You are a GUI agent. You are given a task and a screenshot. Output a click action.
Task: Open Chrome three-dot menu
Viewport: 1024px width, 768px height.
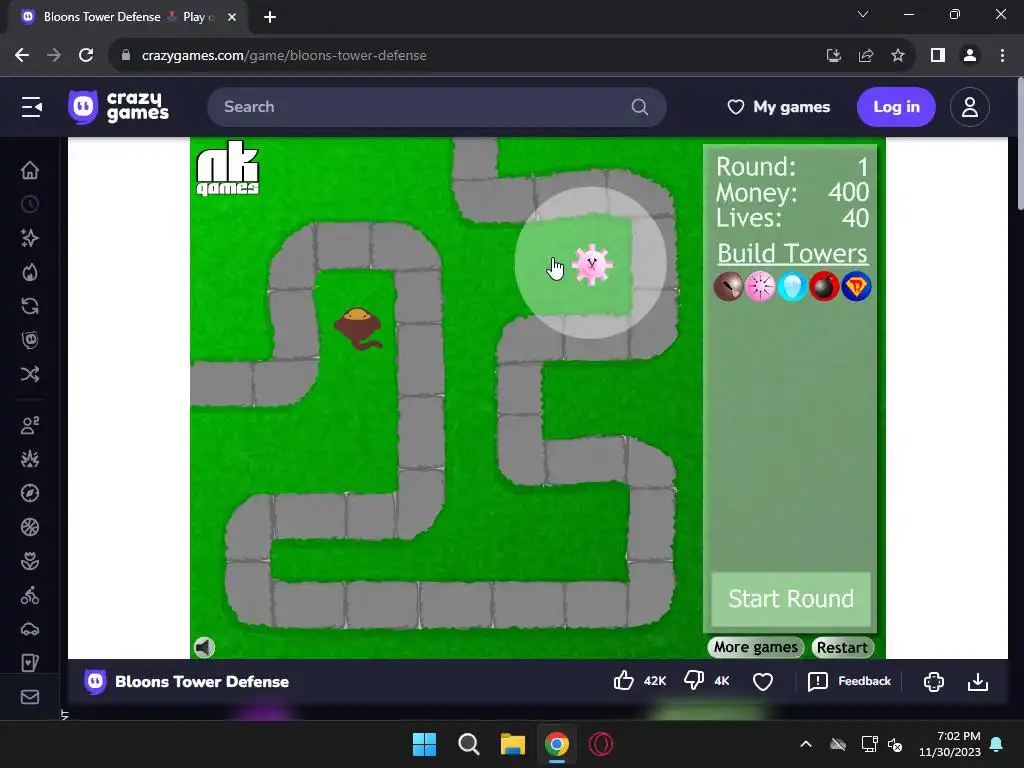click(1002, 56)
